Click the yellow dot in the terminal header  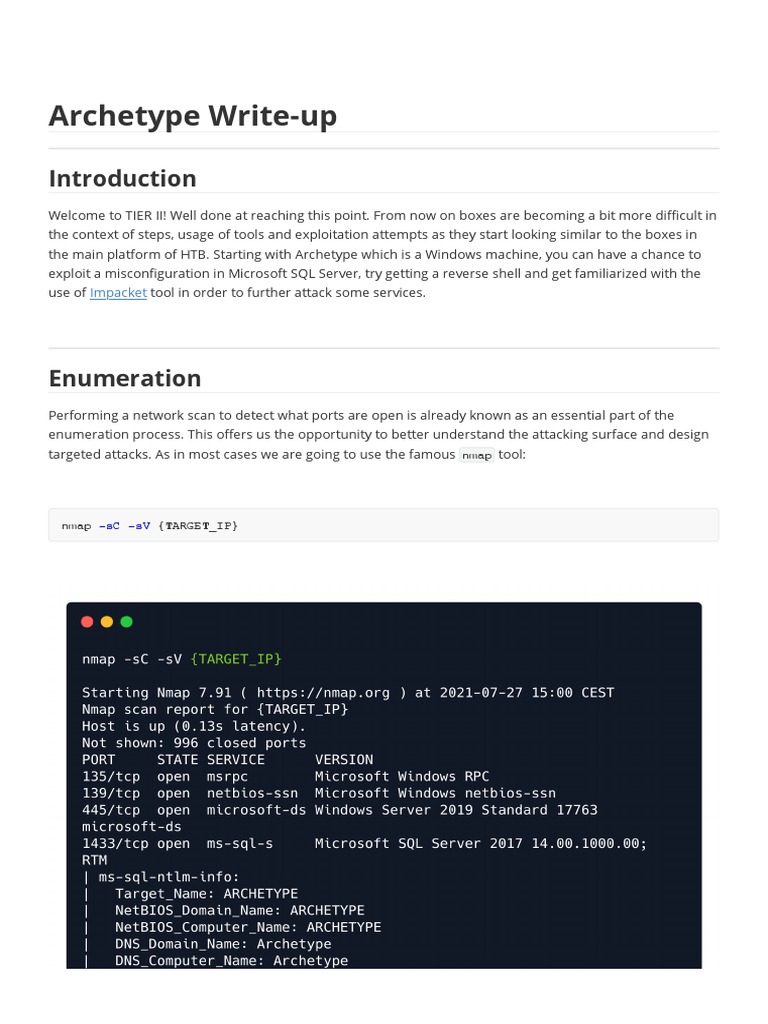tap(107, 622)
